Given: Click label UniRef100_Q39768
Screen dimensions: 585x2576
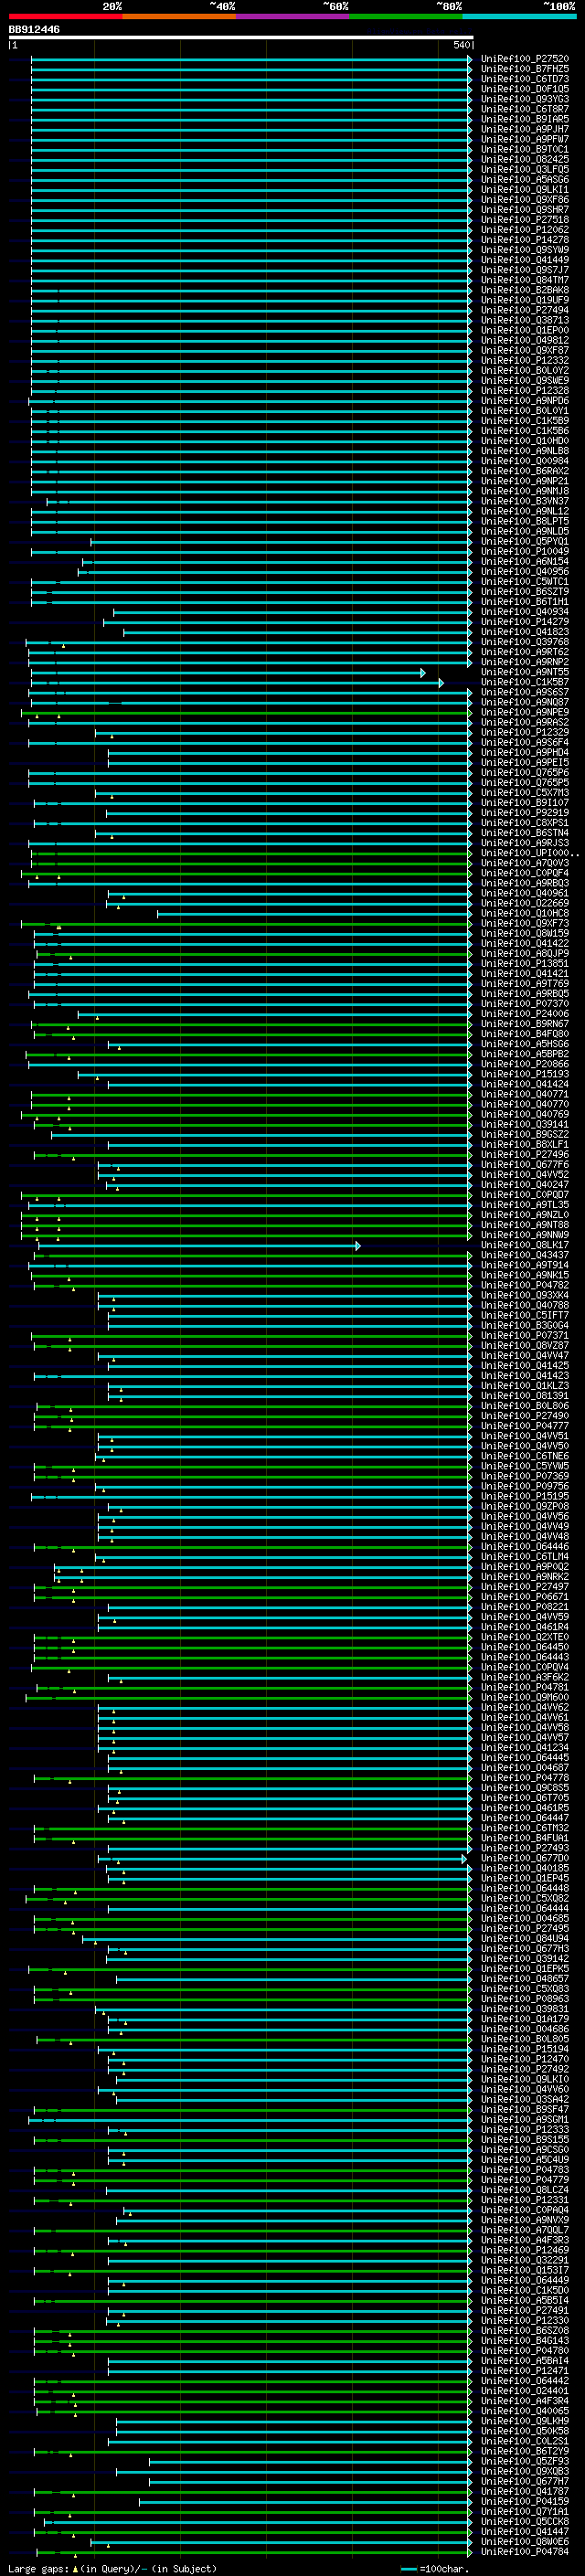Looking at the screenshot, I should tap(525, 642).
